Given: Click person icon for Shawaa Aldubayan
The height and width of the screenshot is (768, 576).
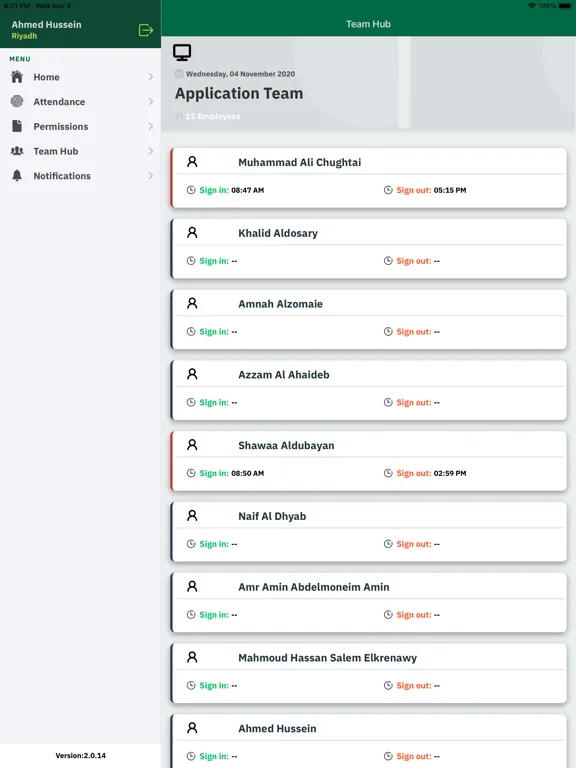Looking at the screenshot, I should [x=192, y=445].
